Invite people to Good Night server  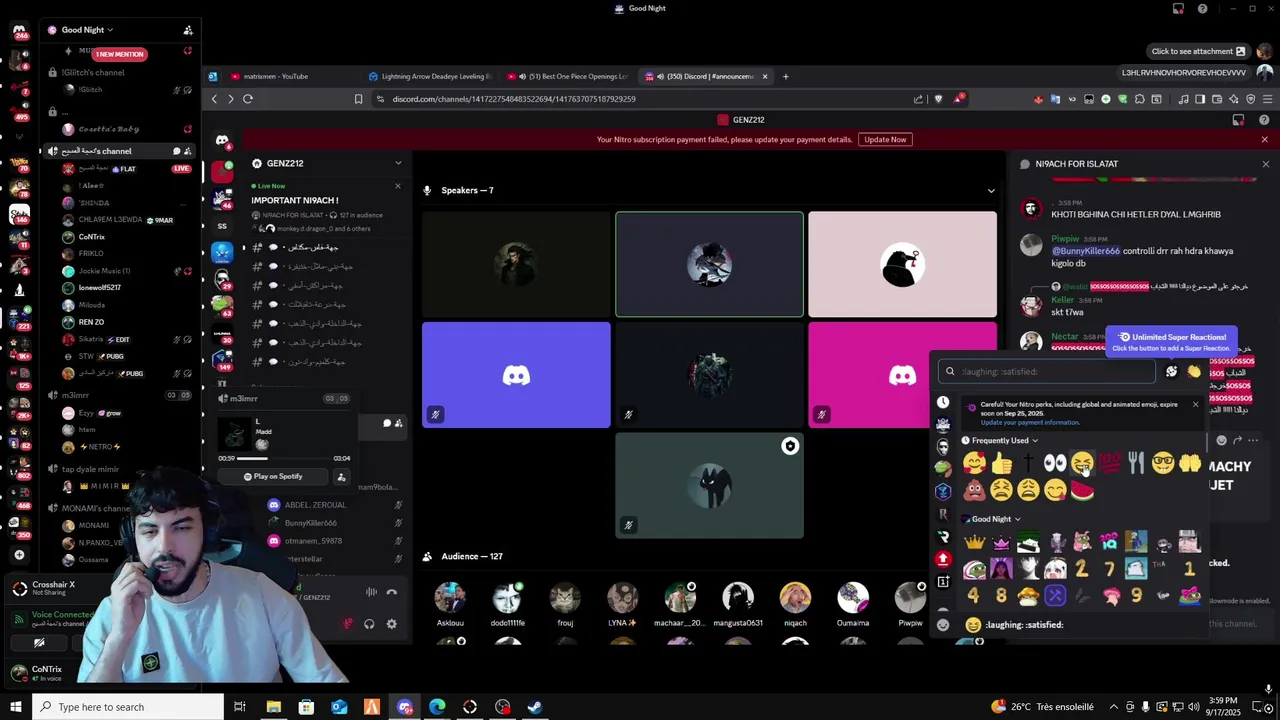(x=188, y=30)
